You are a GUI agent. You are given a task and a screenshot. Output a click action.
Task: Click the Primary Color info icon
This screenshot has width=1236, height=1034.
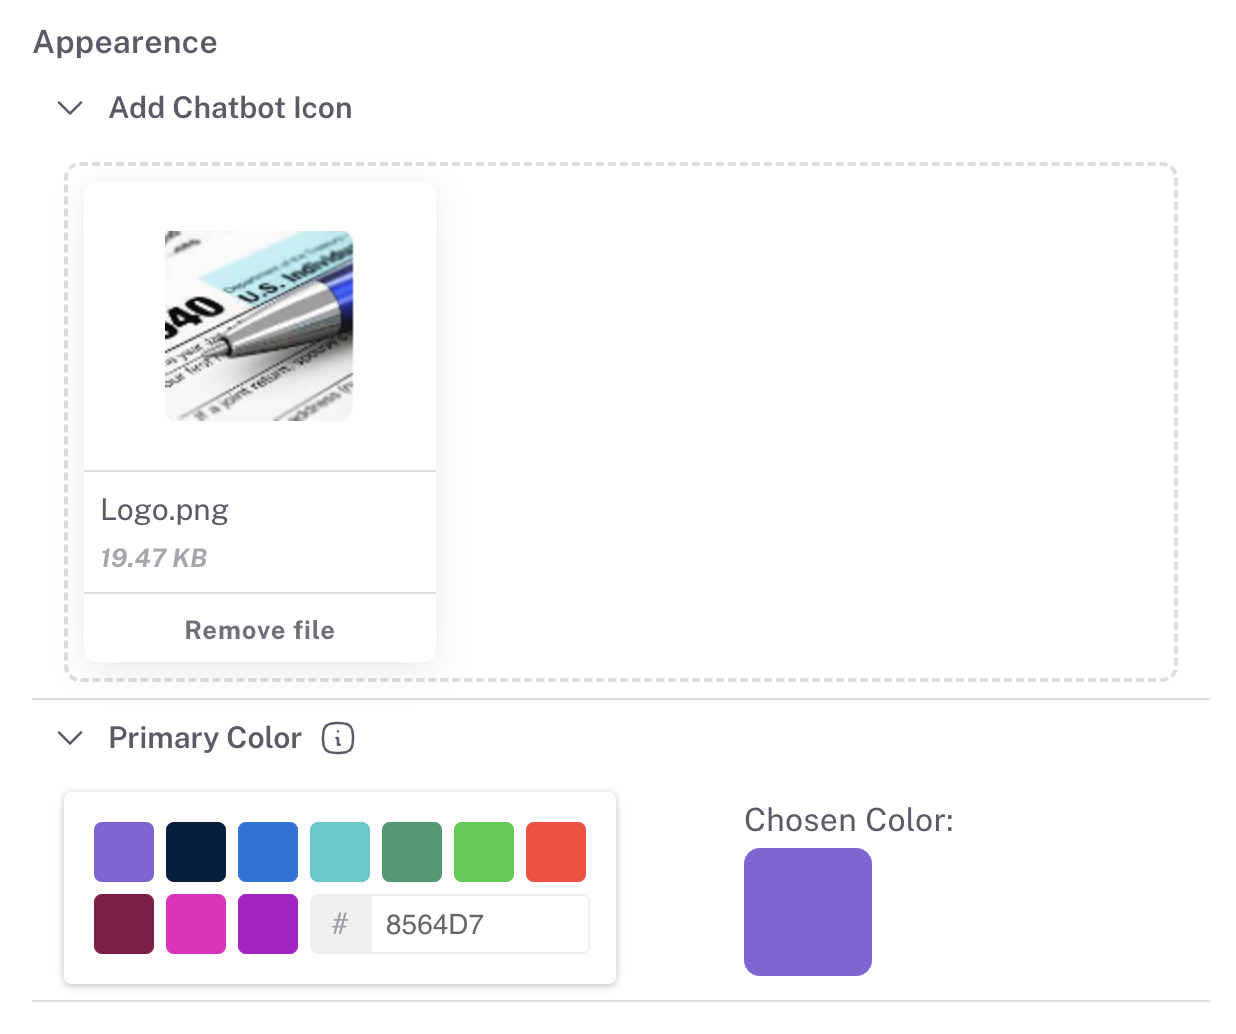coord(338,738)
